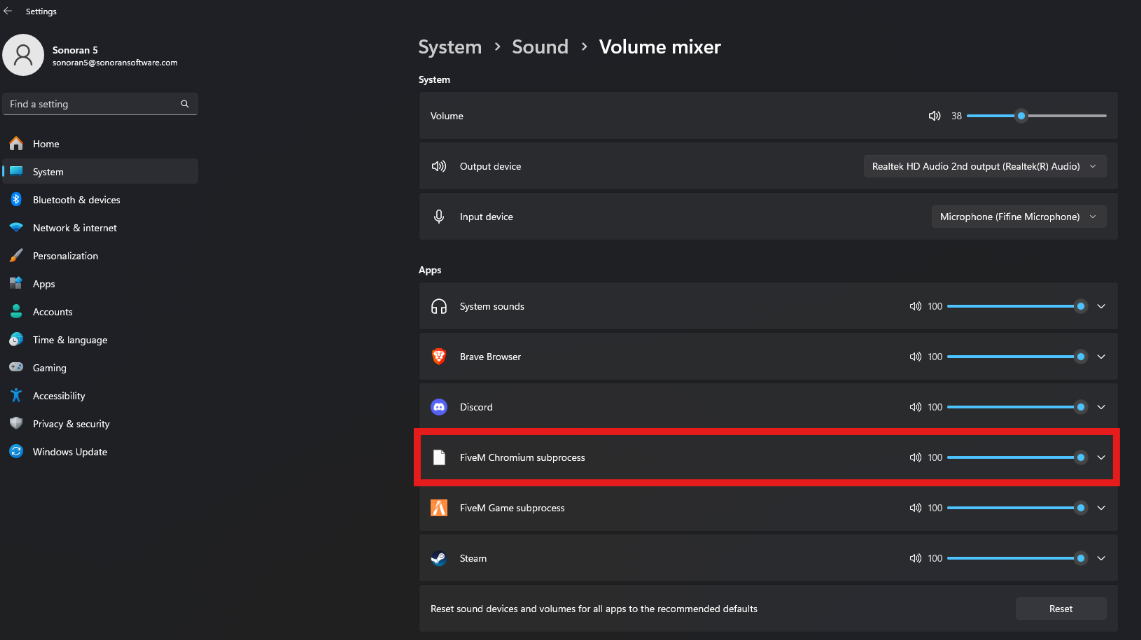Mute the system Volume speaker icon
1141x640 pixels.
tap(934, 116)
